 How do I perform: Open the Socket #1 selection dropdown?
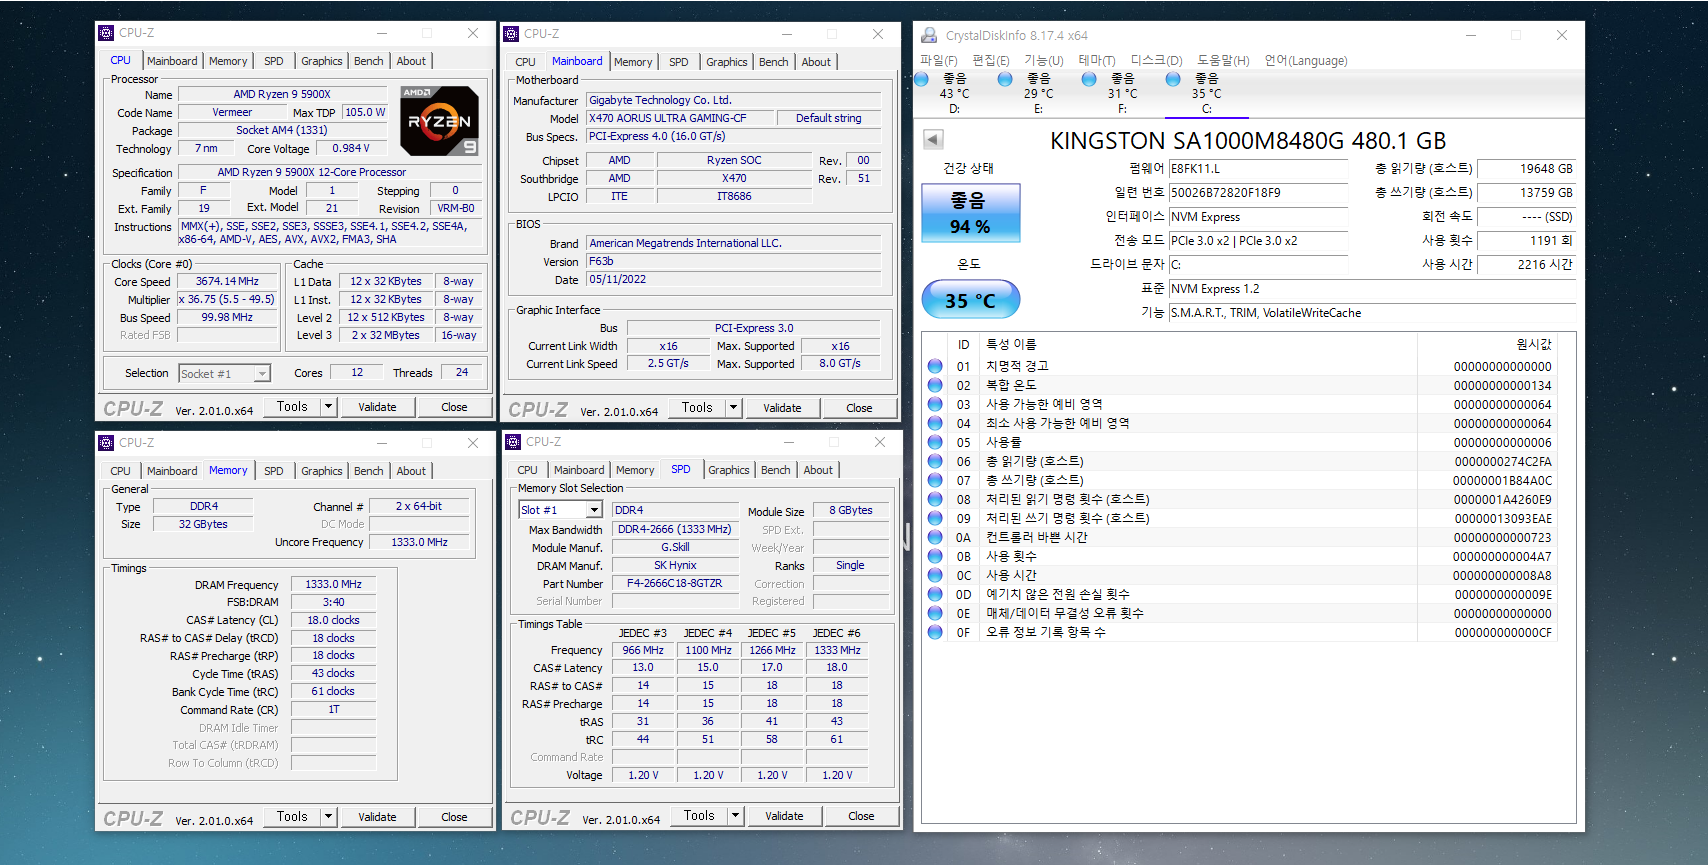coord(262,374)
